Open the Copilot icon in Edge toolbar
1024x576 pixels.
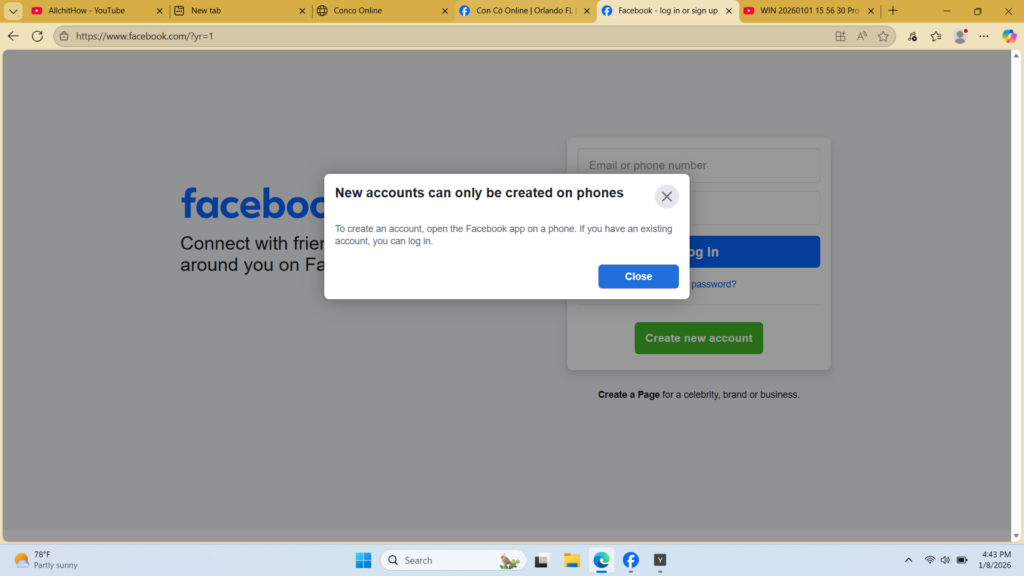coord(1009,36)
